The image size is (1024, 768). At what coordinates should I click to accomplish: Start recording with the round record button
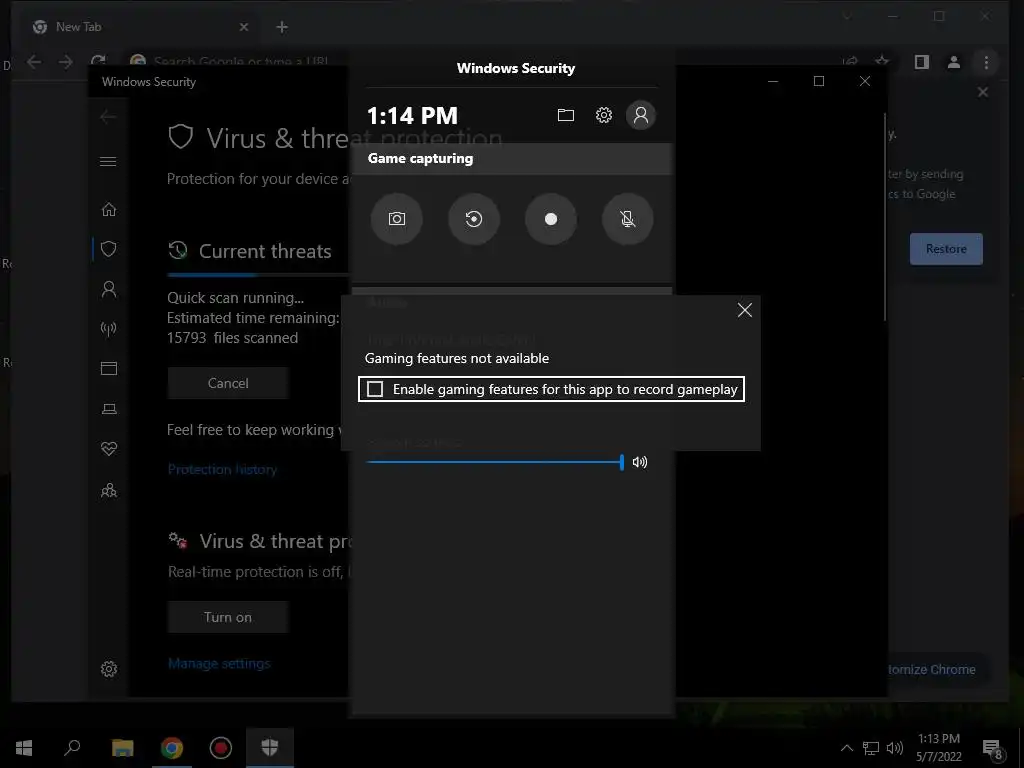[551, 219]
